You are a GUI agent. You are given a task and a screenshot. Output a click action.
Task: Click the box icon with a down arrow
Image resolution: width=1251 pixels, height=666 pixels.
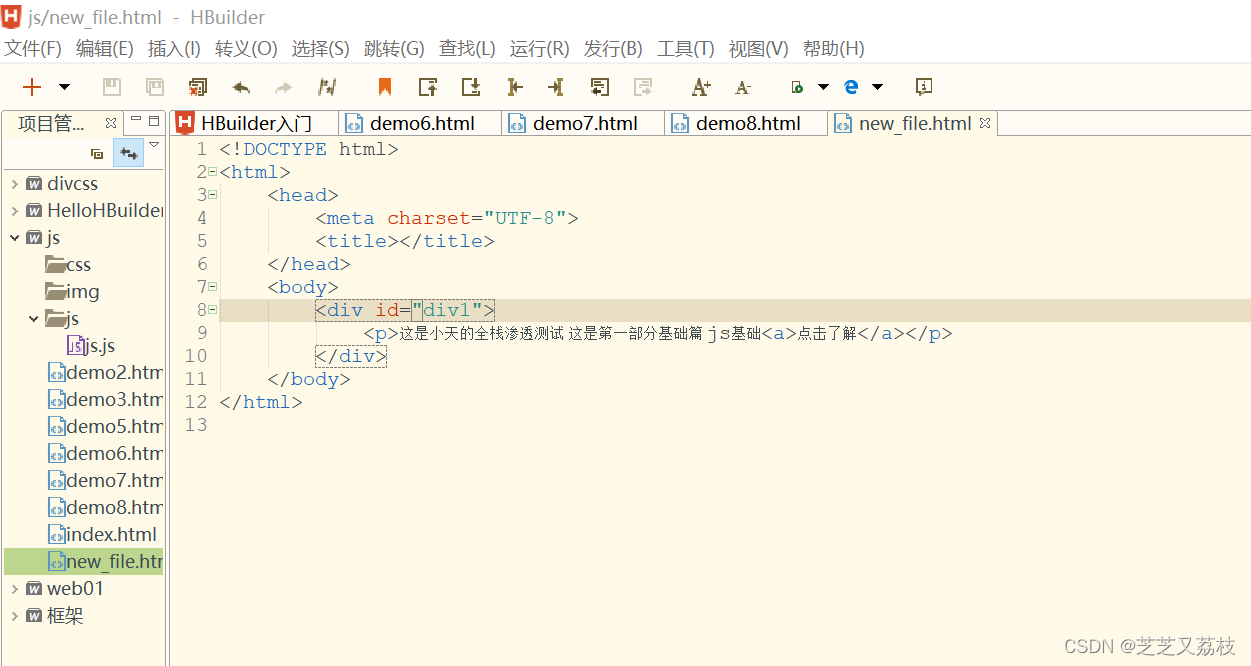[471, 87]
